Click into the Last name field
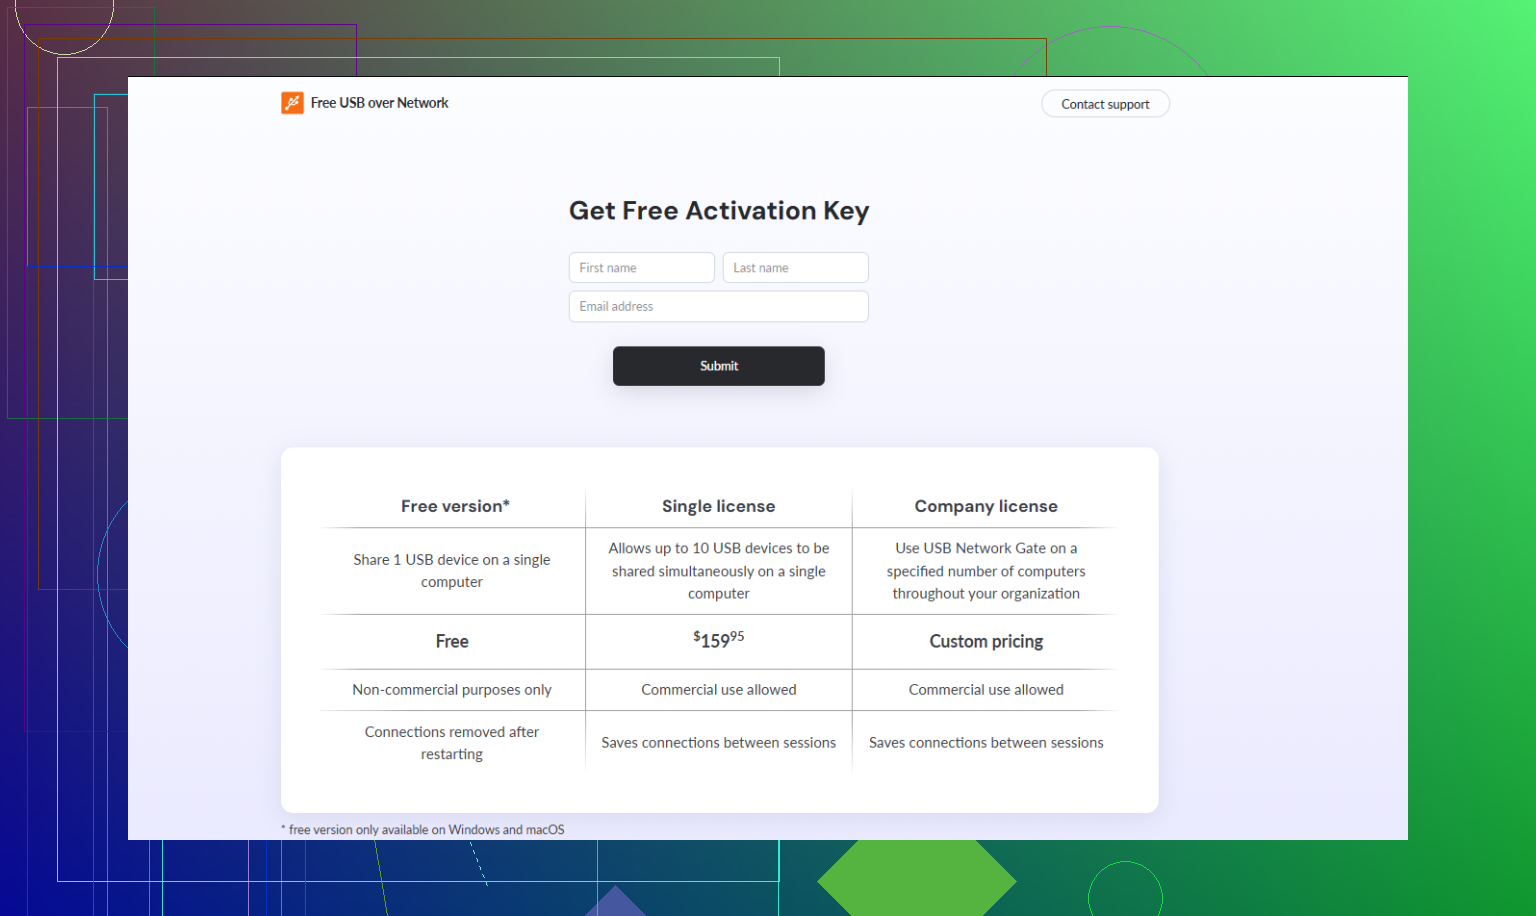Screen dimensions: 1536x916 (x=795, y=268)
